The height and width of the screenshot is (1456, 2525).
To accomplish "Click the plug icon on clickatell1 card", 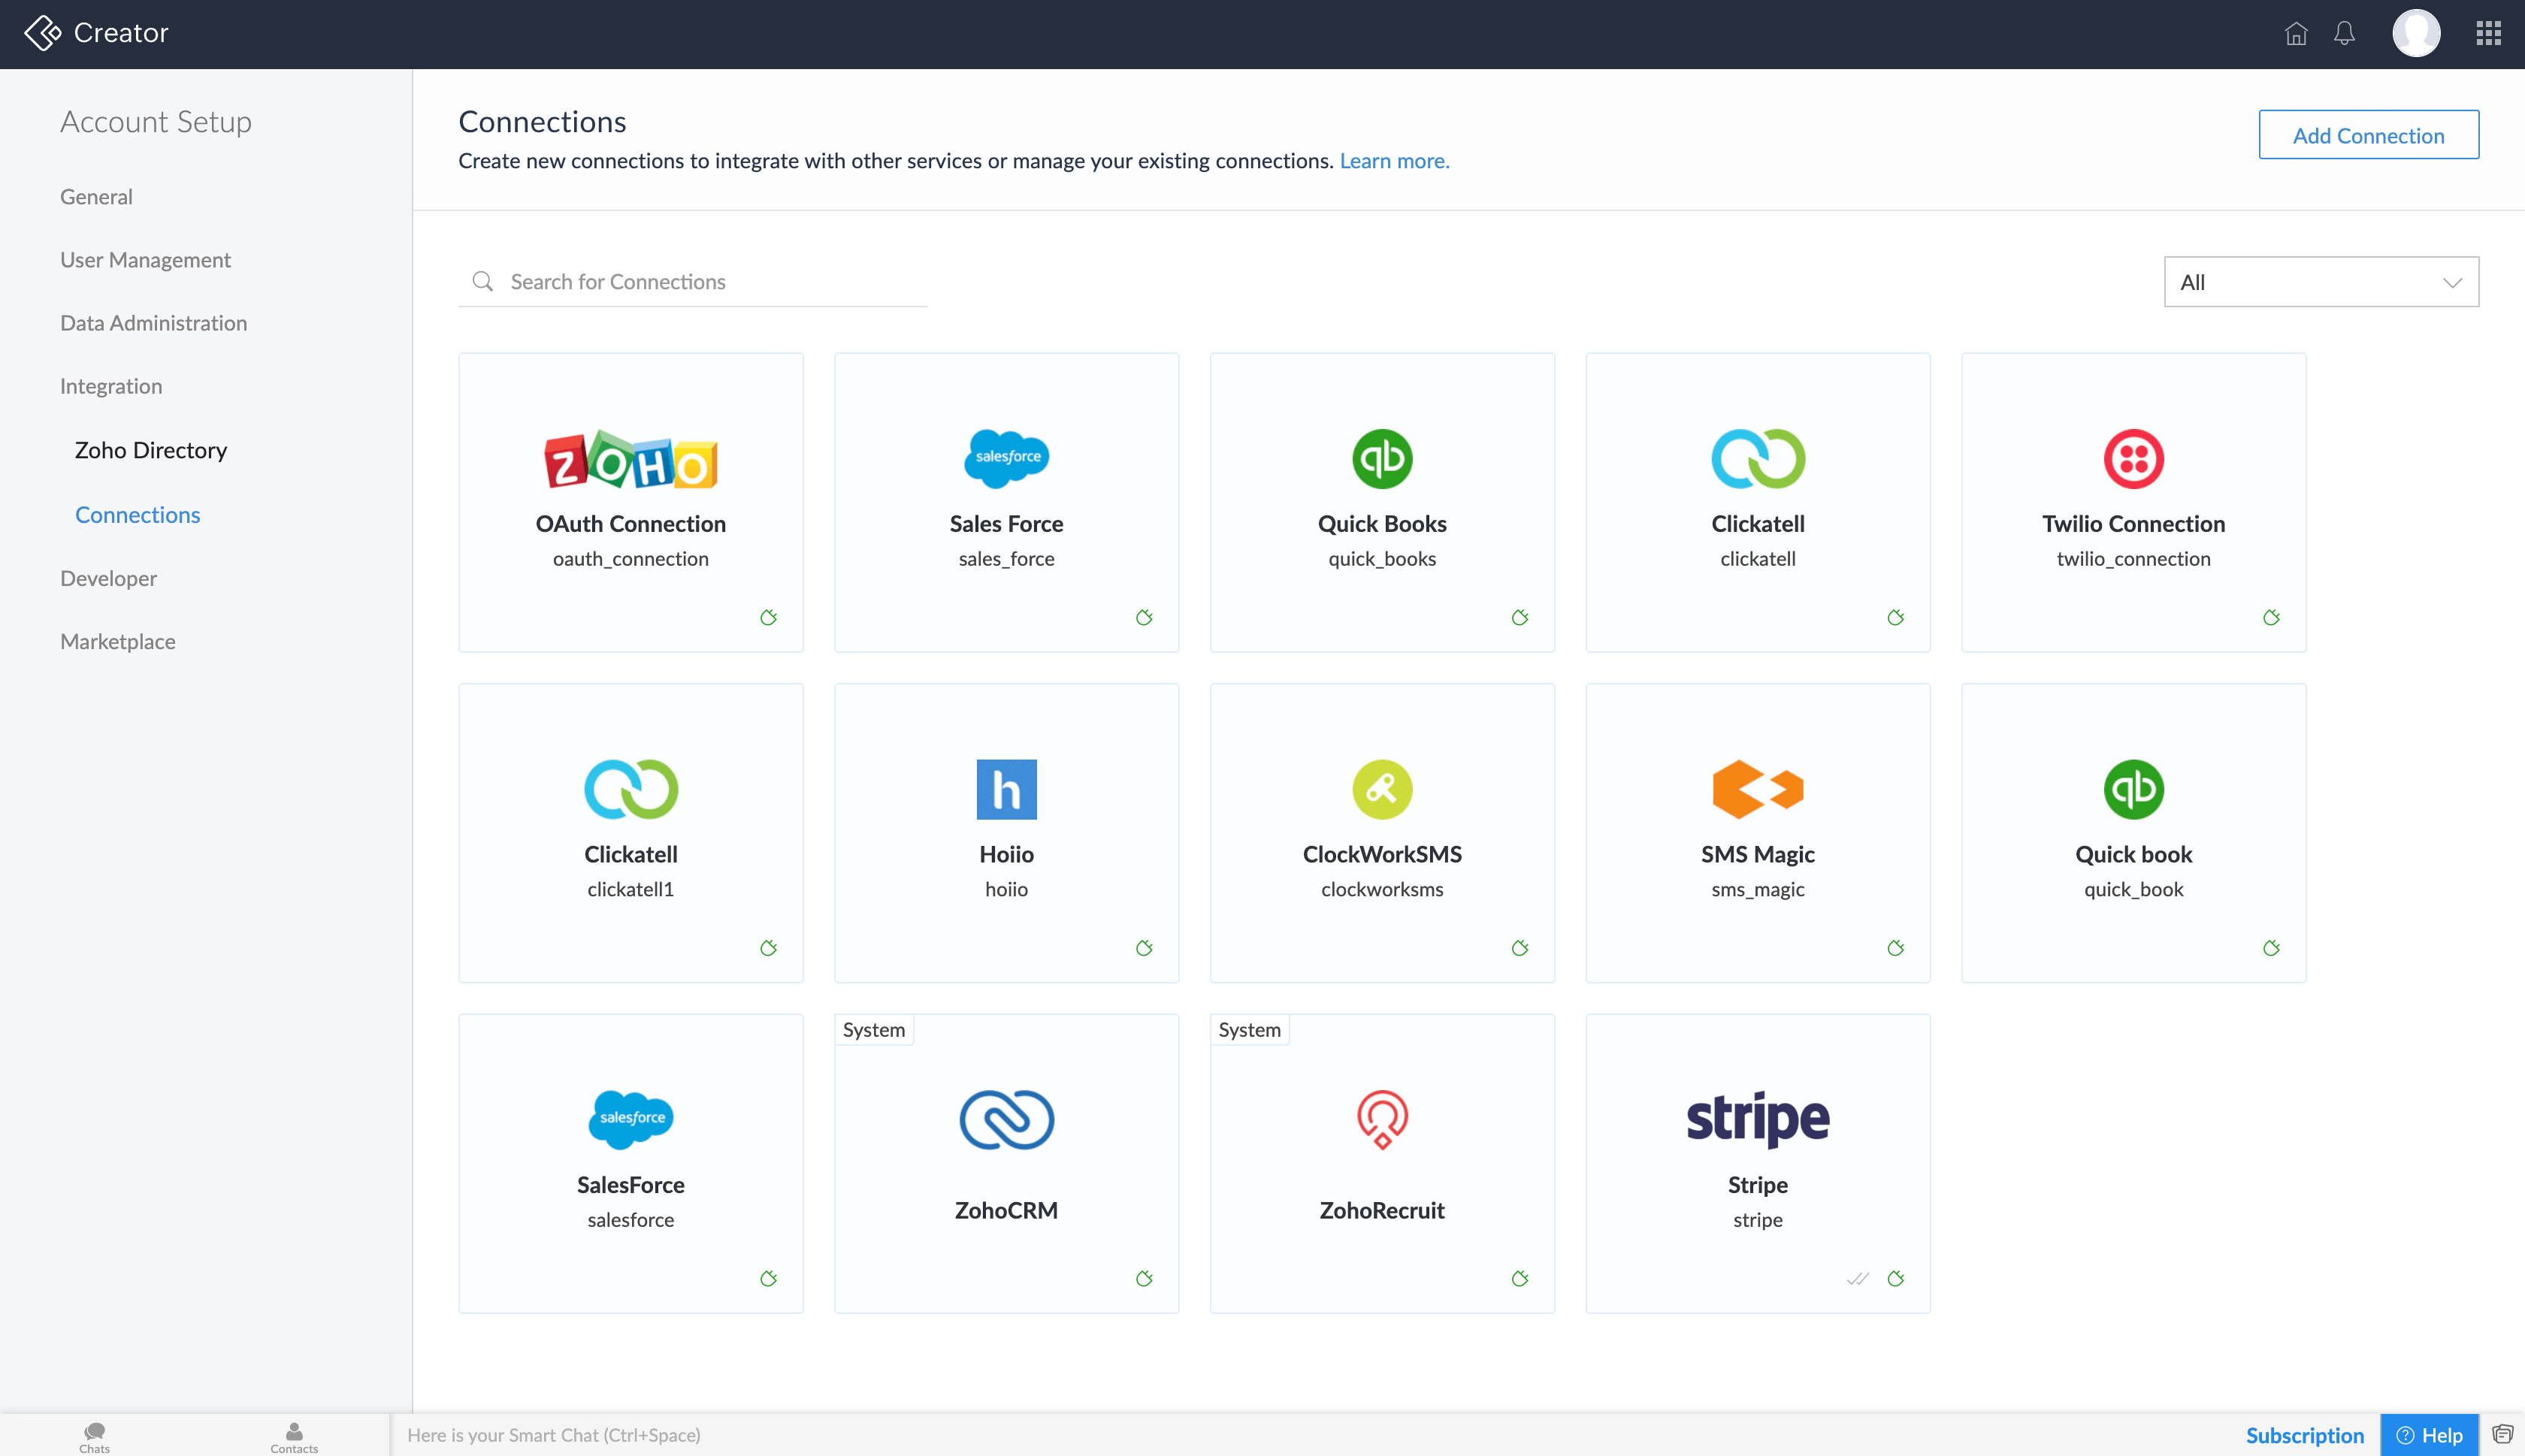I will [x=768, y=947].
